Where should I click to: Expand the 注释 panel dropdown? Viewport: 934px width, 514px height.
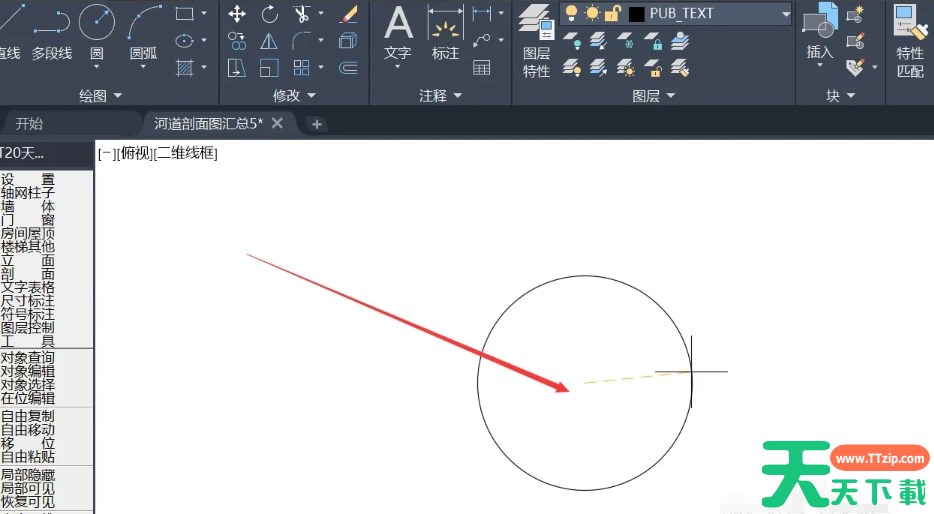[457, 95]
